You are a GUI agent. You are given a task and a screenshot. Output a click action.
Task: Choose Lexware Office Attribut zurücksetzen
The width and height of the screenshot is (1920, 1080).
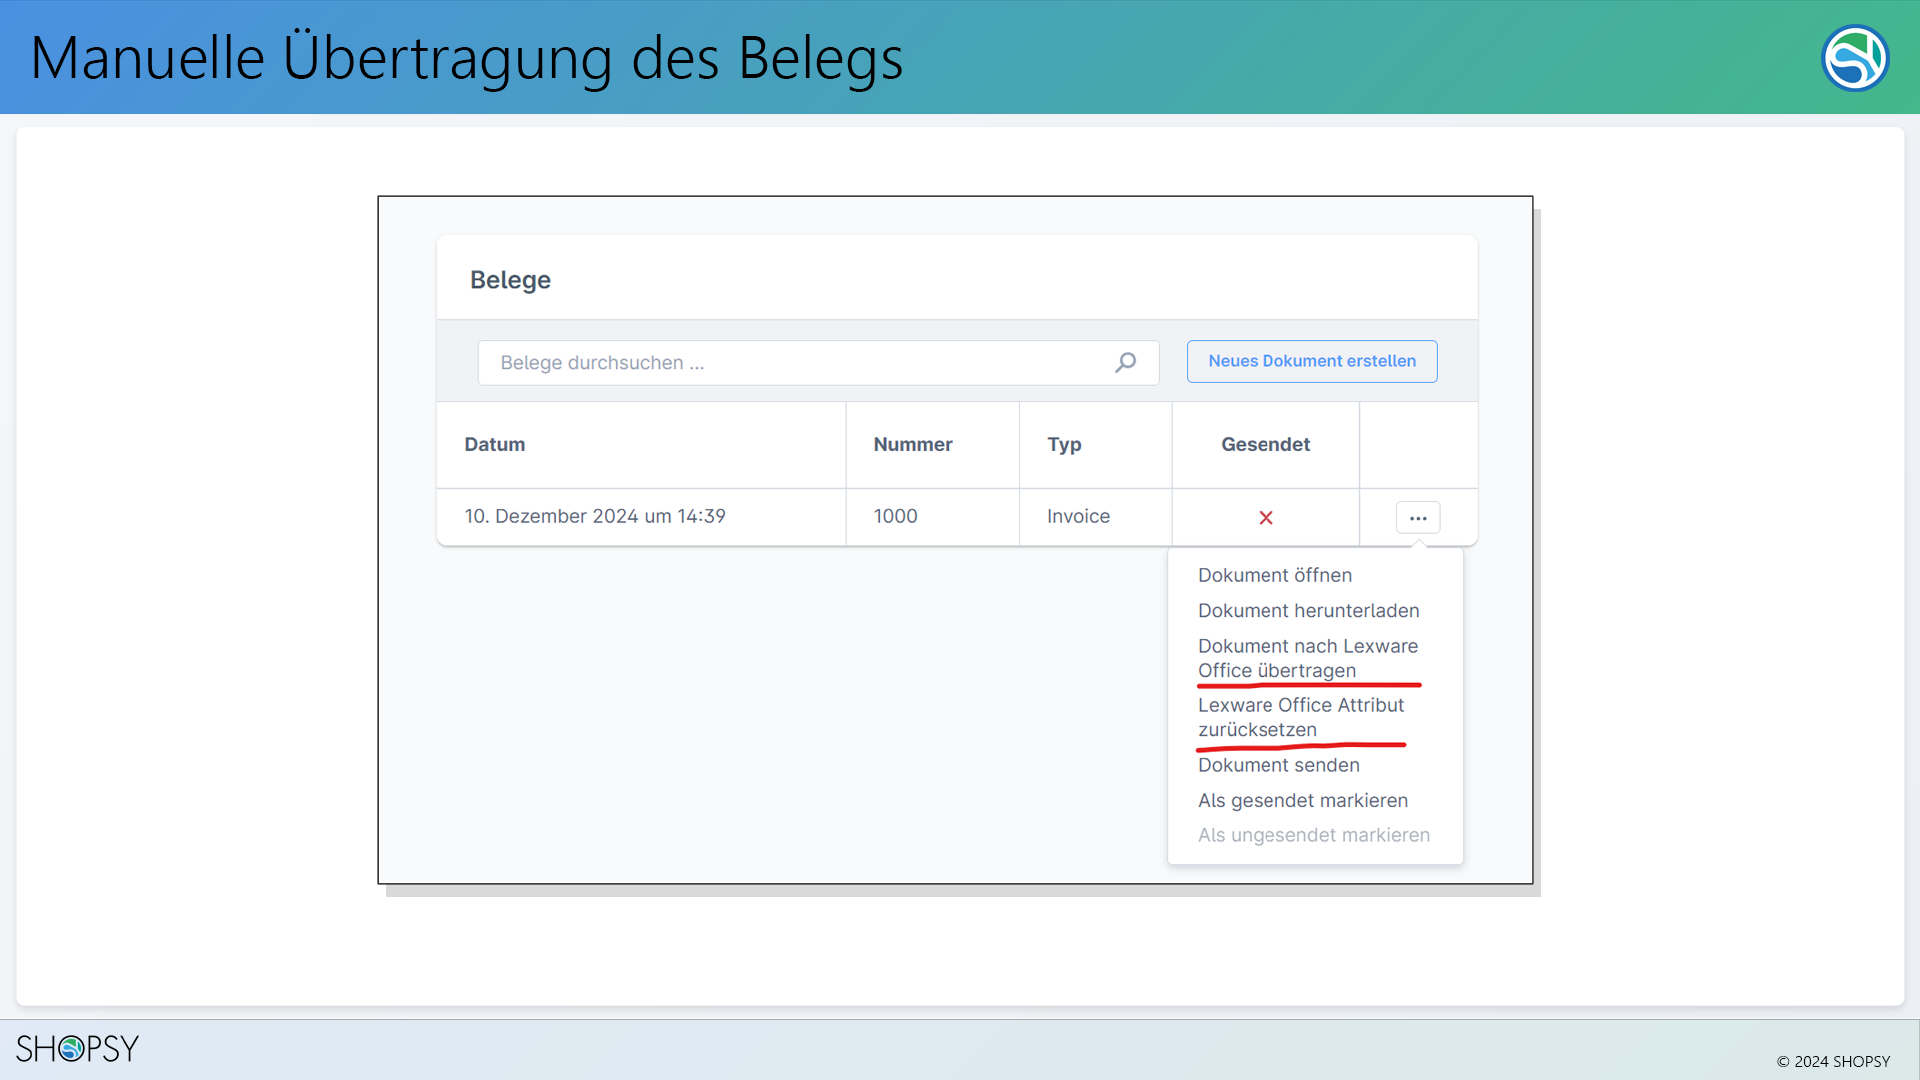click(1301, 717)
